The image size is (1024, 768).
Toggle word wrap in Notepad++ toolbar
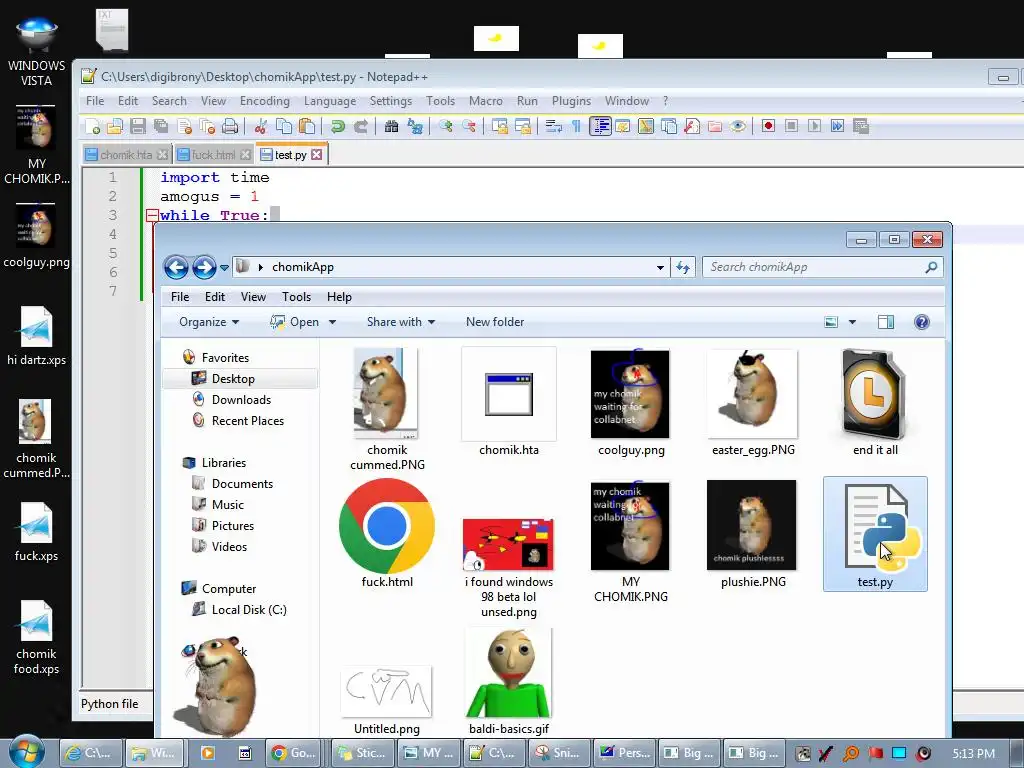click(x=554, y=126)
